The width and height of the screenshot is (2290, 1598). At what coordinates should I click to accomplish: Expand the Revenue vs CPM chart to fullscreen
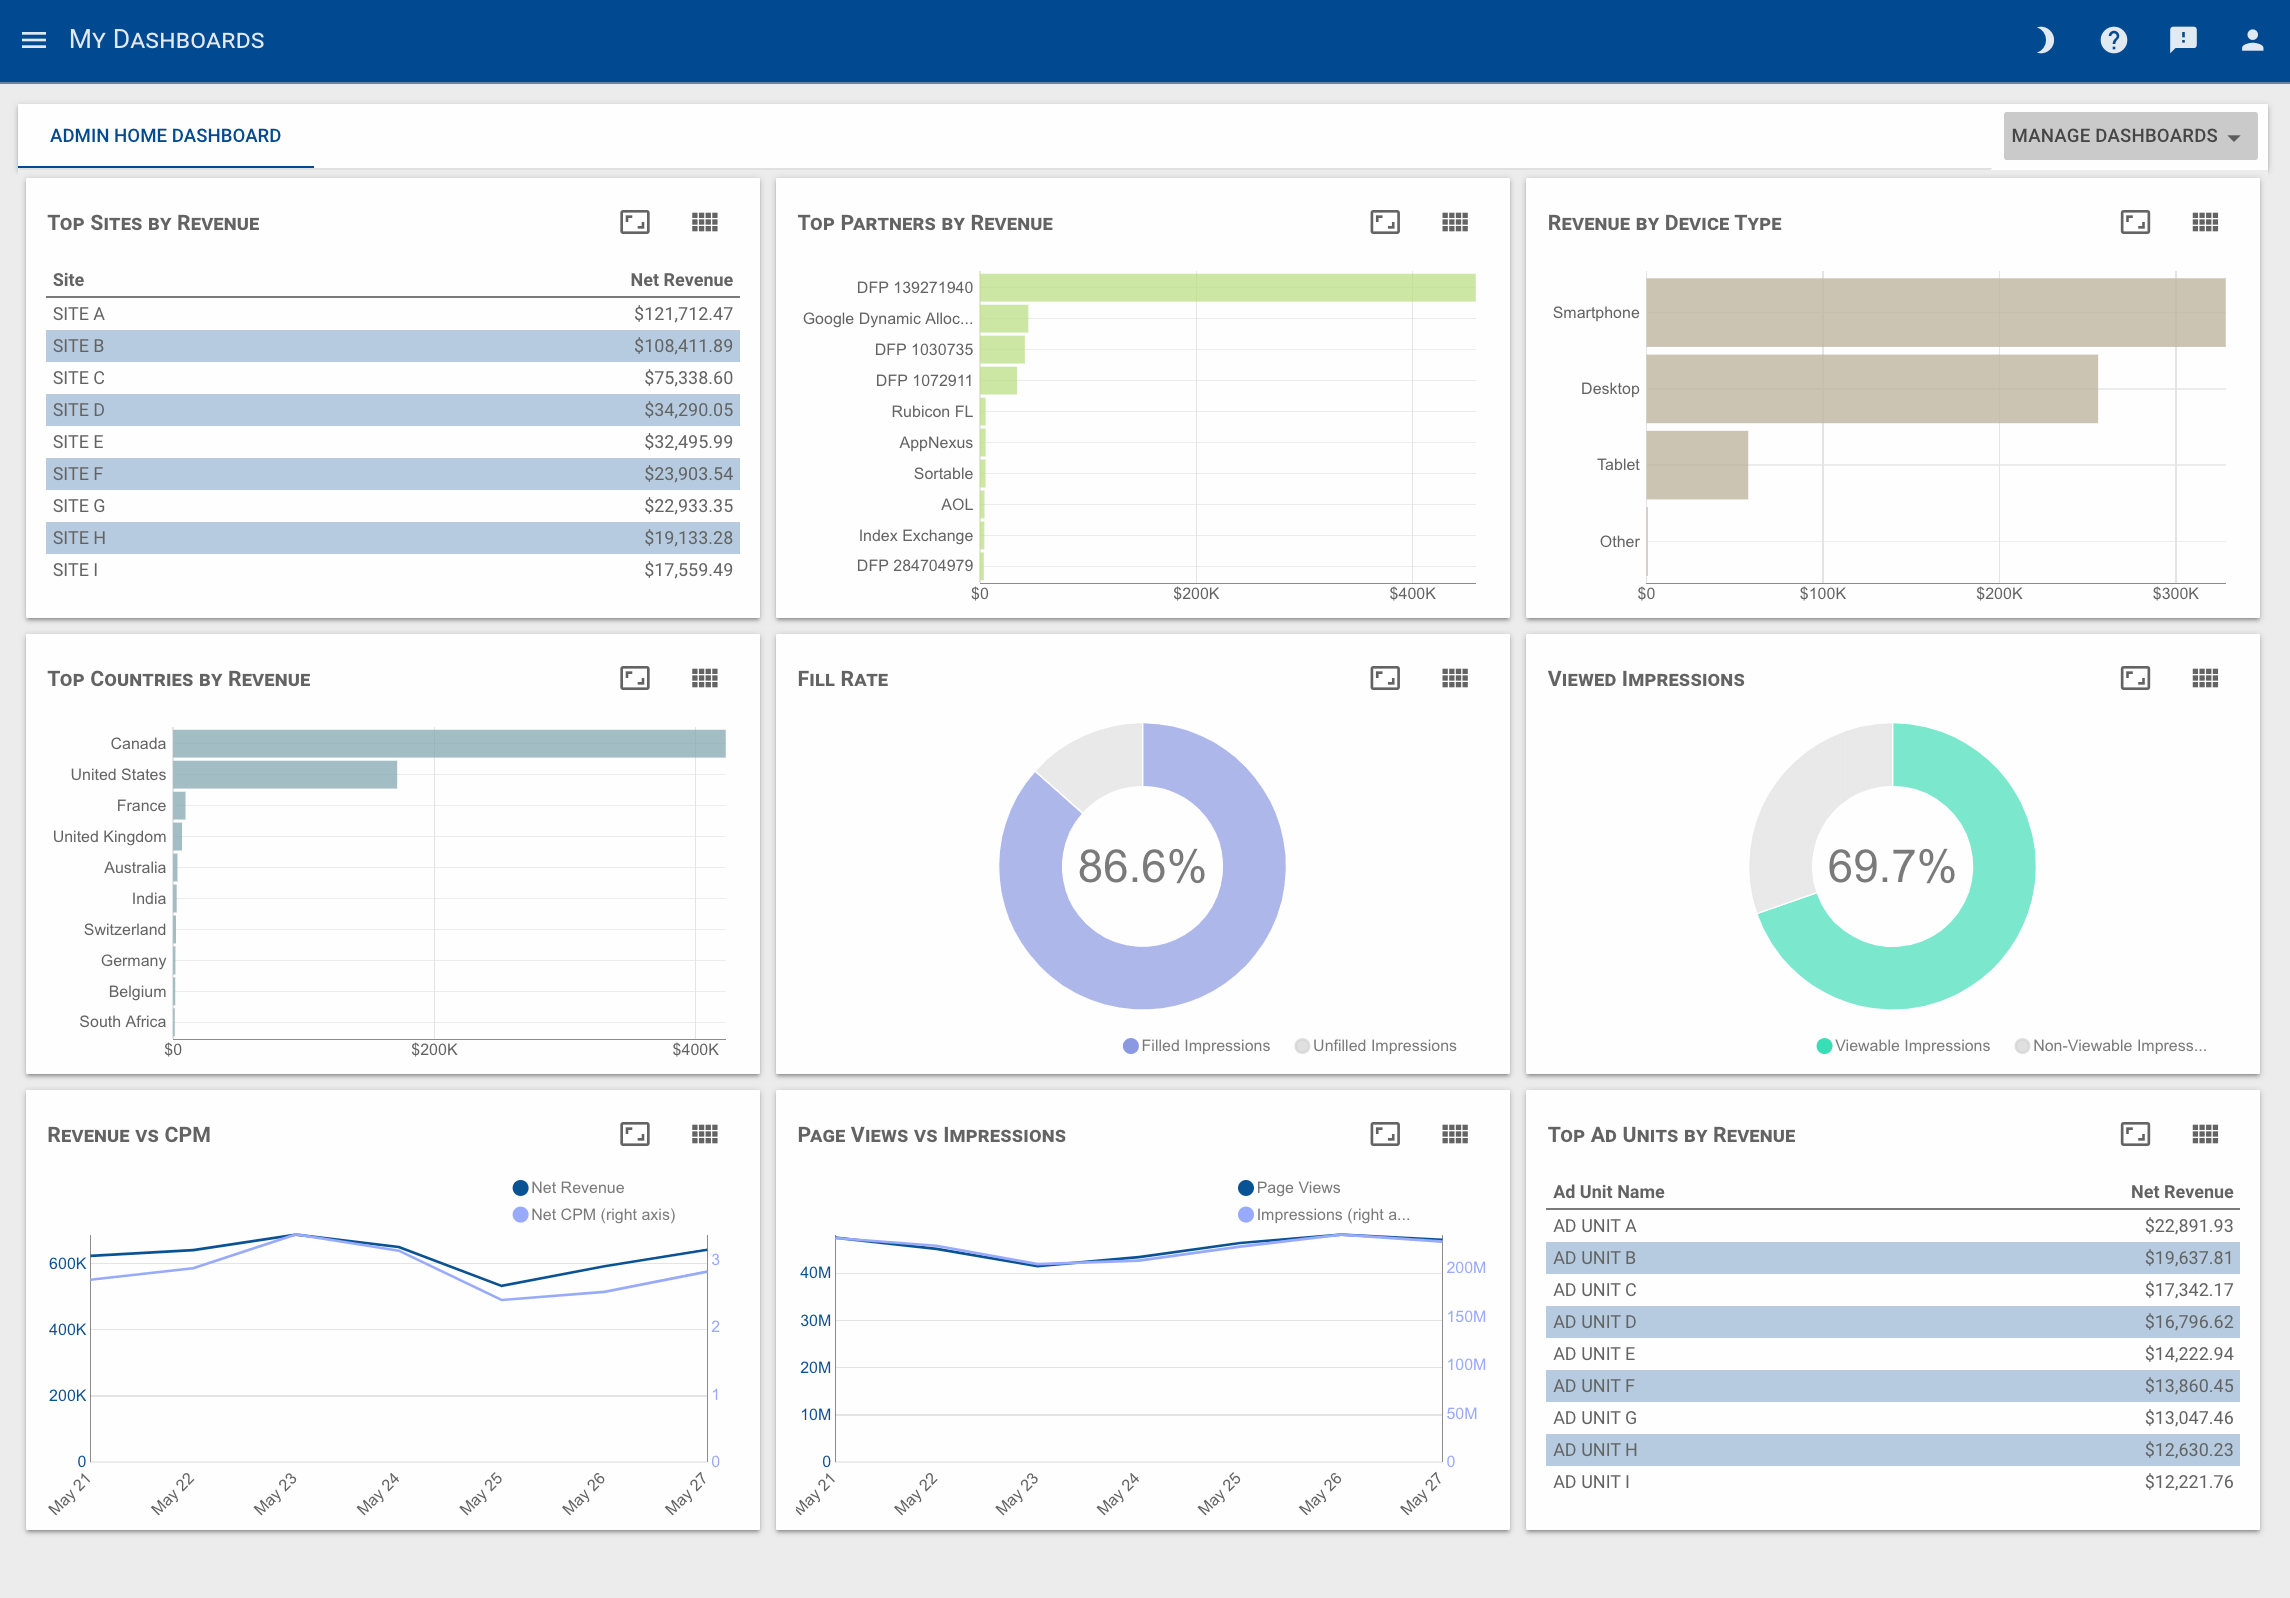634,1134
